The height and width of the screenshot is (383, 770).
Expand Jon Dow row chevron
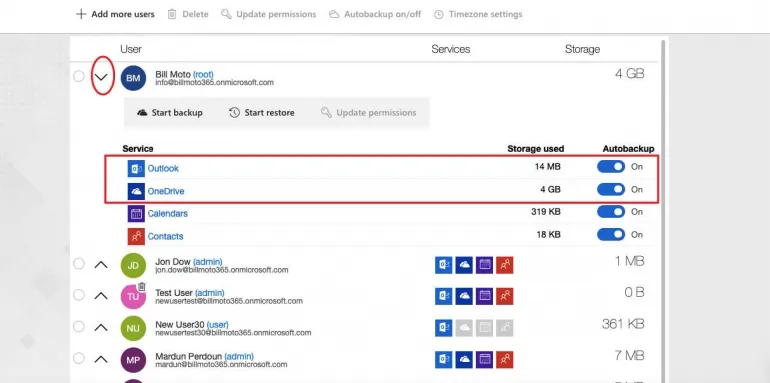(x=101, y=265)
